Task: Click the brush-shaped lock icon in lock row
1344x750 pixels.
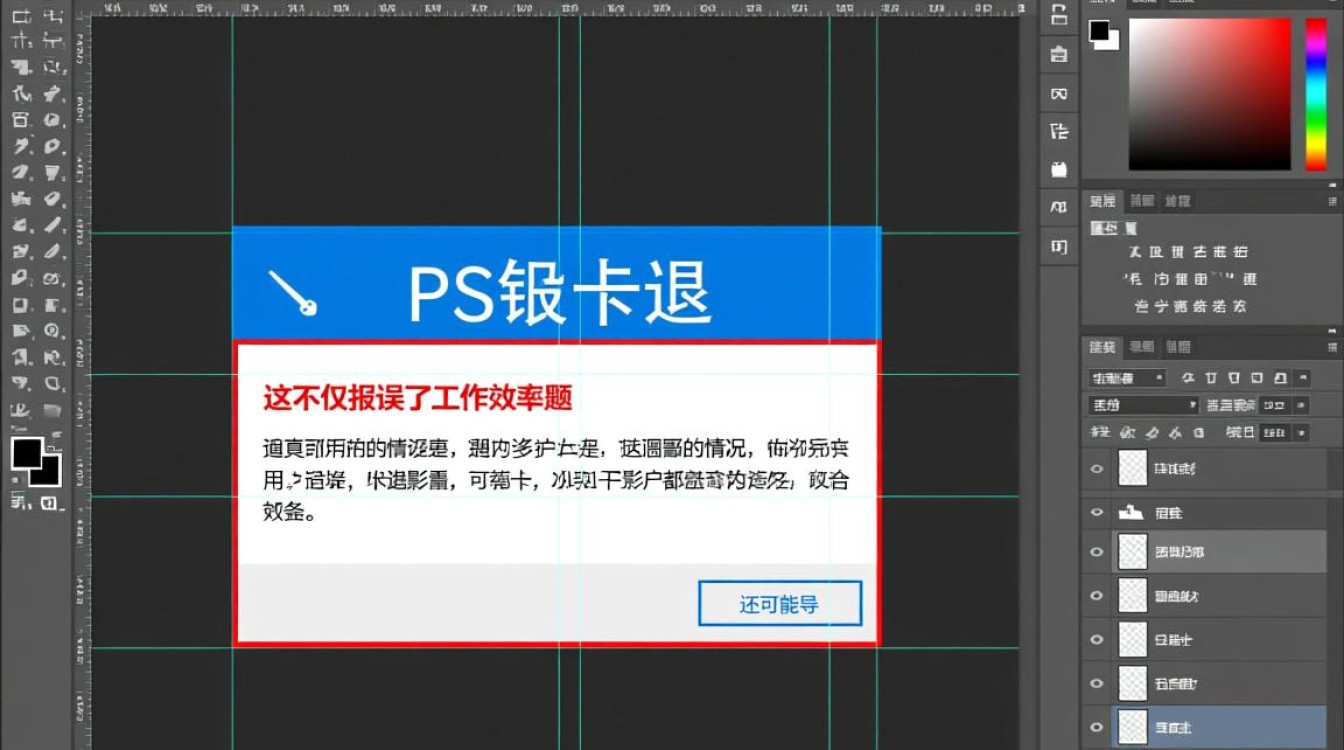Action: (x=1152, y=432)
